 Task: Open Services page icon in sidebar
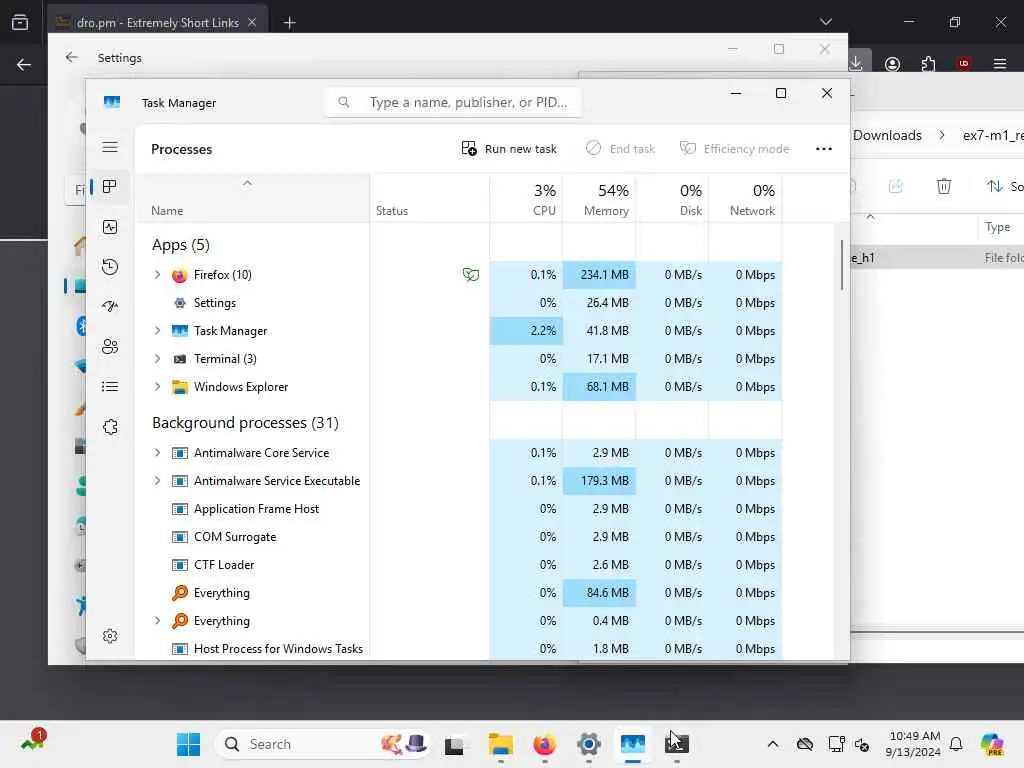(110, 426)
